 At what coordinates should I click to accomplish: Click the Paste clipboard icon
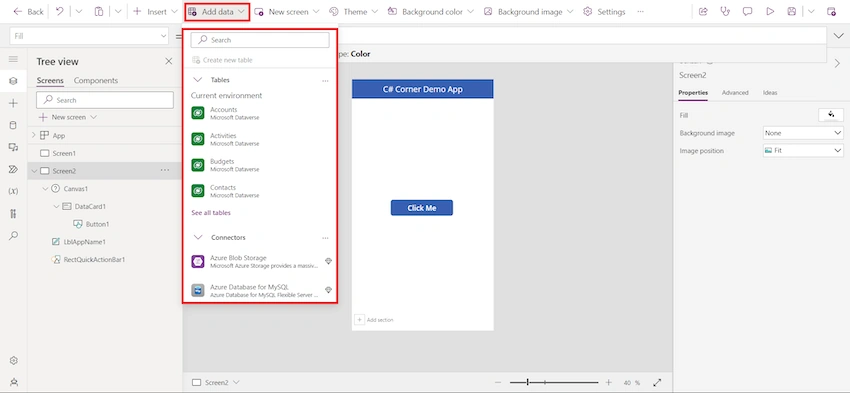click(x=99, y=11)
